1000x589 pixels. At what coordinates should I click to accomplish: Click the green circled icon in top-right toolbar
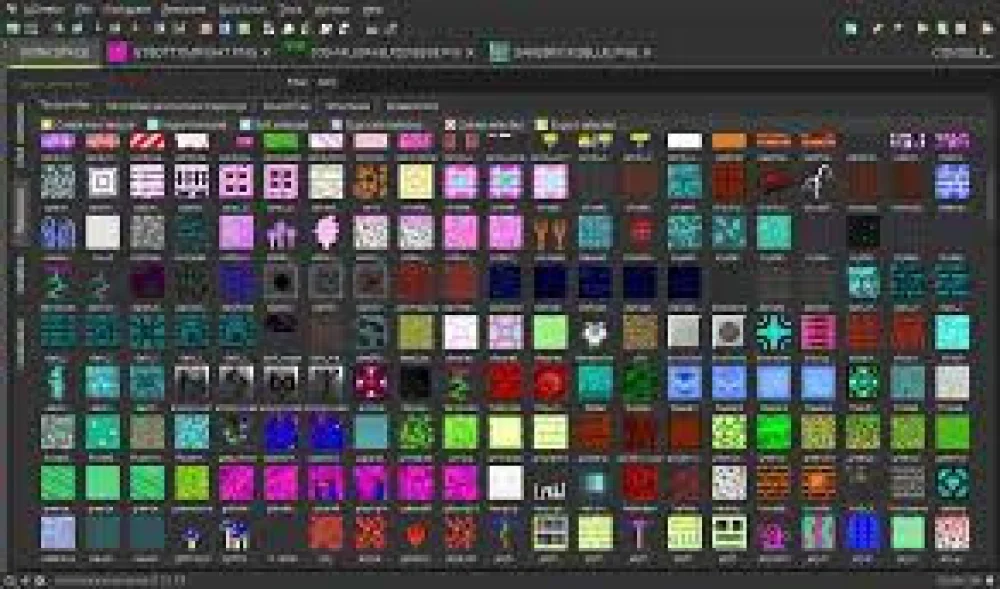851,29
